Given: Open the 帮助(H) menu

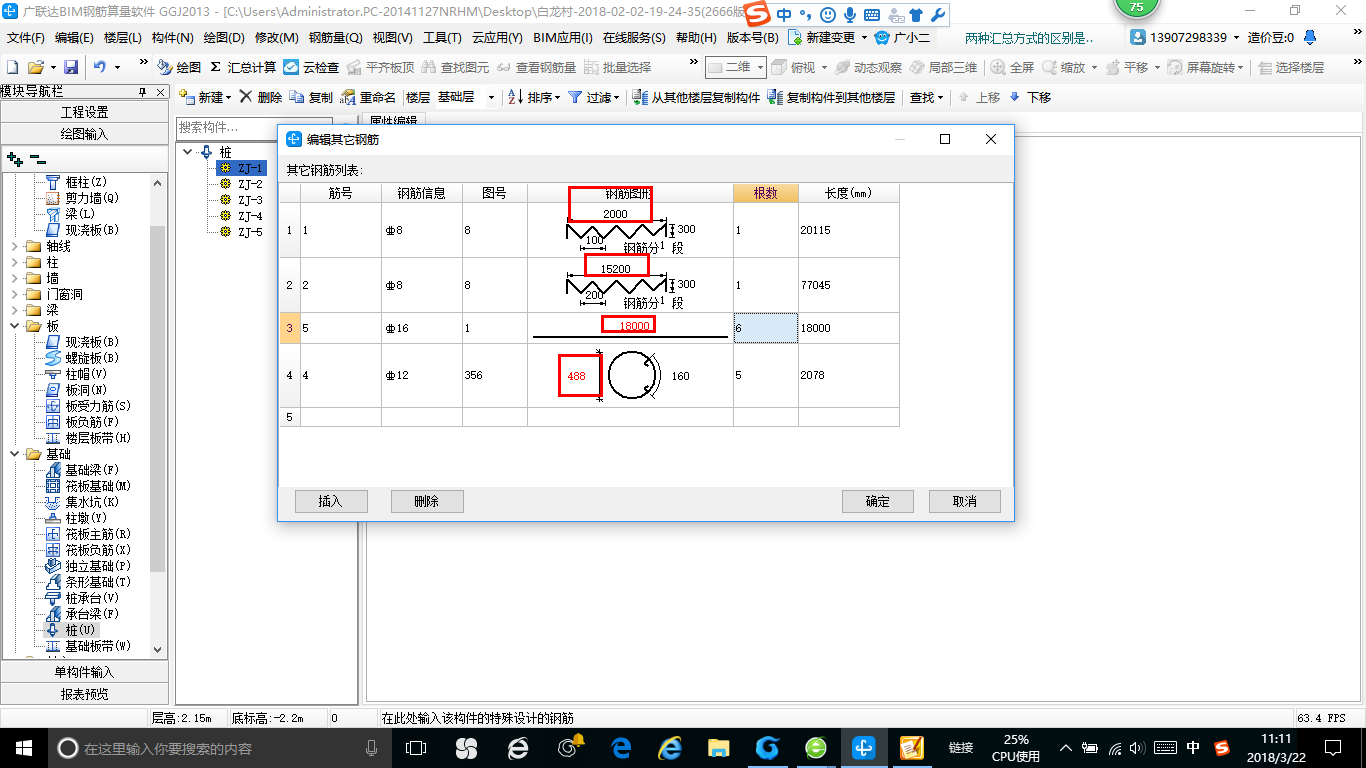Looking at the screenshot, I should 696,37.
